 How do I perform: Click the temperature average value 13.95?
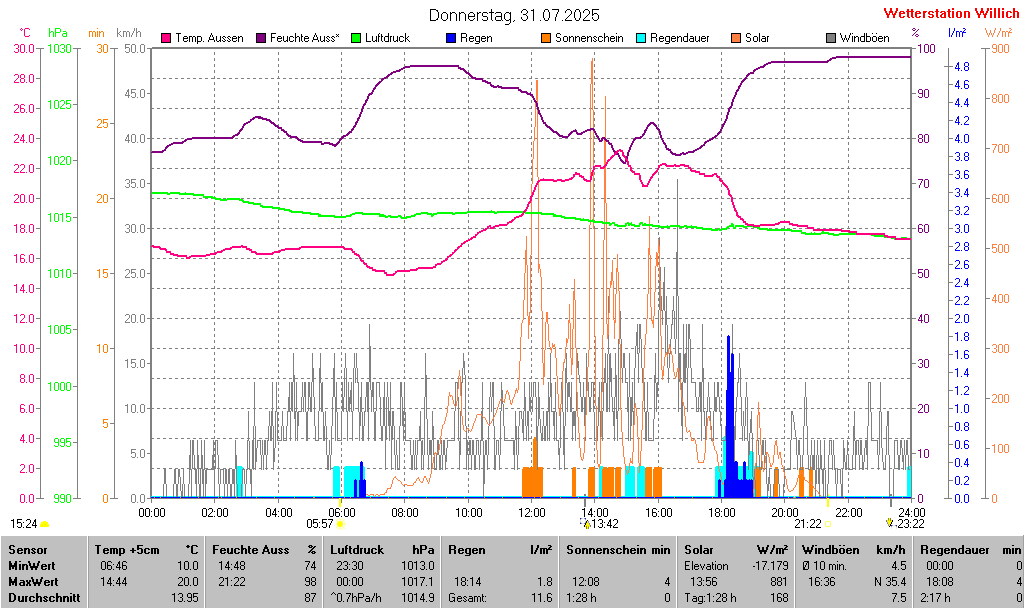(x=185, y=597)
